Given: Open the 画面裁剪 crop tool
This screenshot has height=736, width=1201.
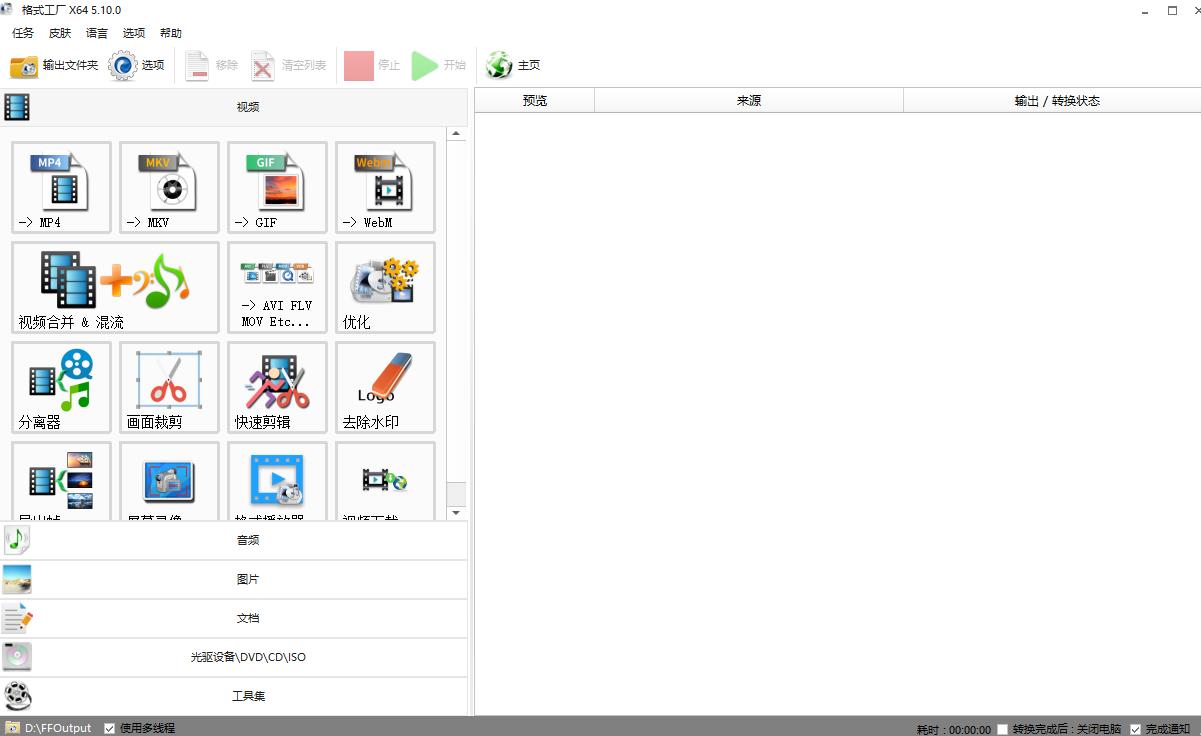Looking at the screenshot, I should [x=169, y=387].
